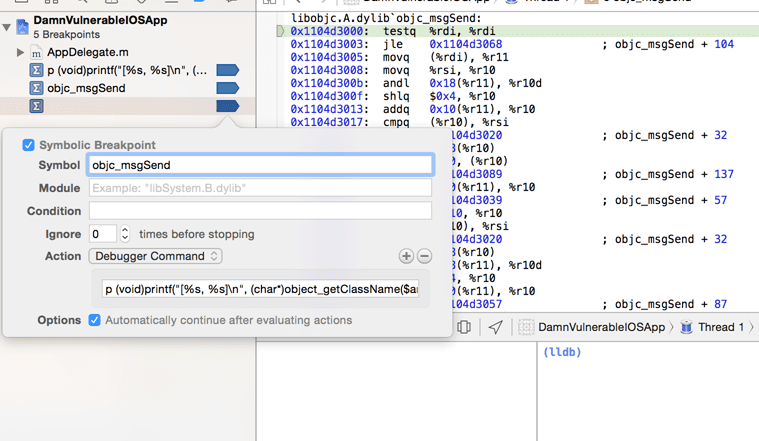
Task: Click Thread 1 in the debug breadcrumb
Action: pyautogui.click(x=720, y=327)
